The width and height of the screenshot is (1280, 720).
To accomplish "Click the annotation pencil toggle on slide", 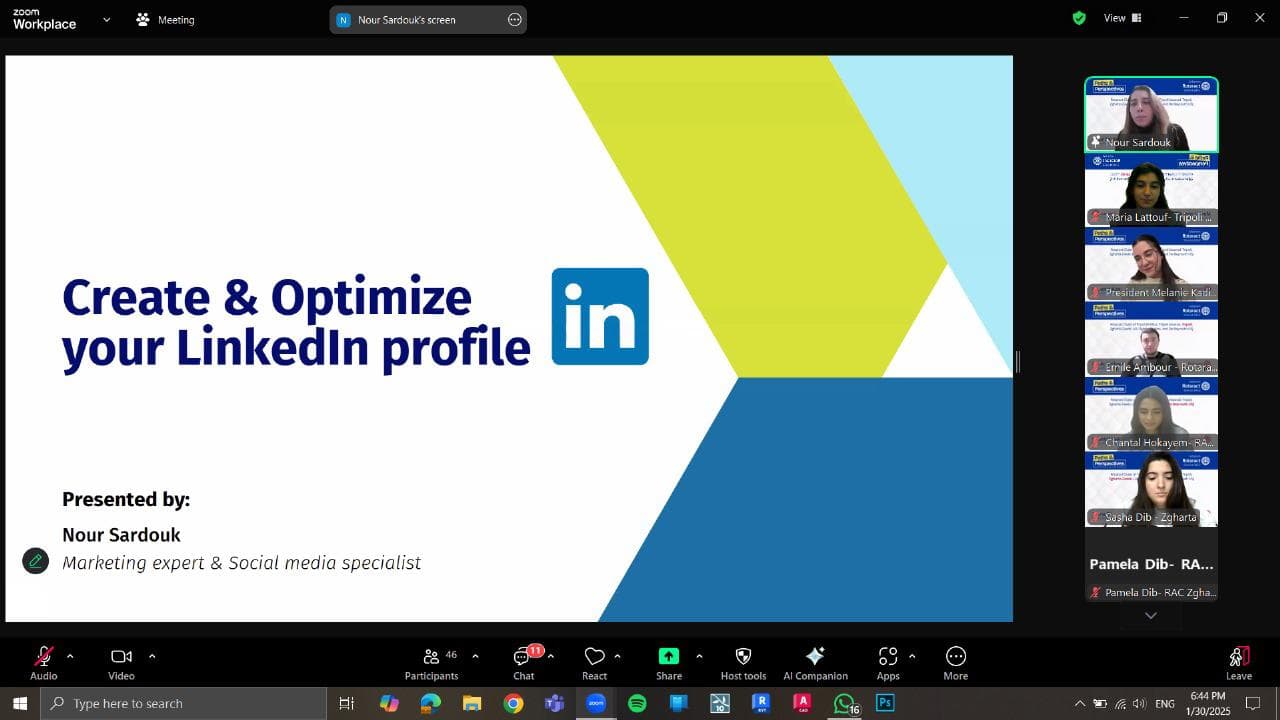I will 36,561.
